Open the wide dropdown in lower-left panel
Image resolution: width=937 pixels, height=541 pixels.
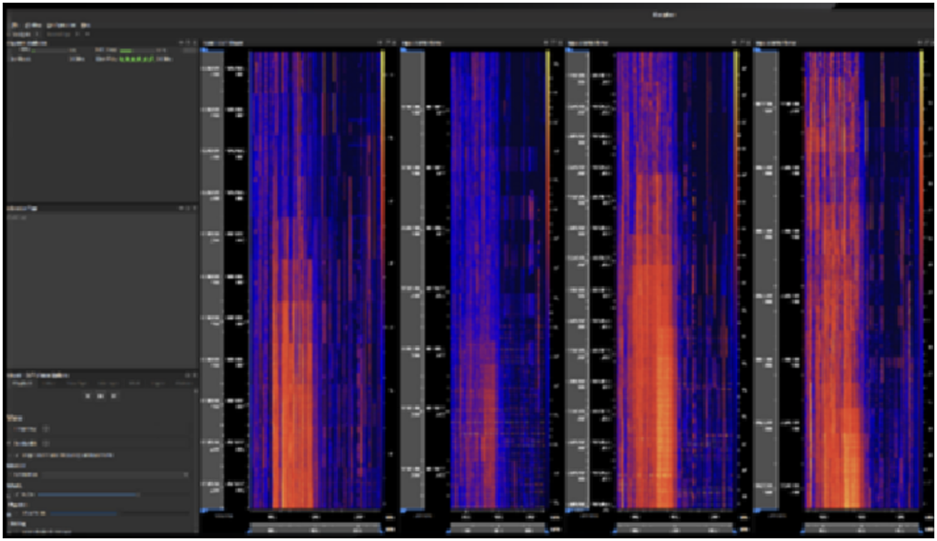98,474
